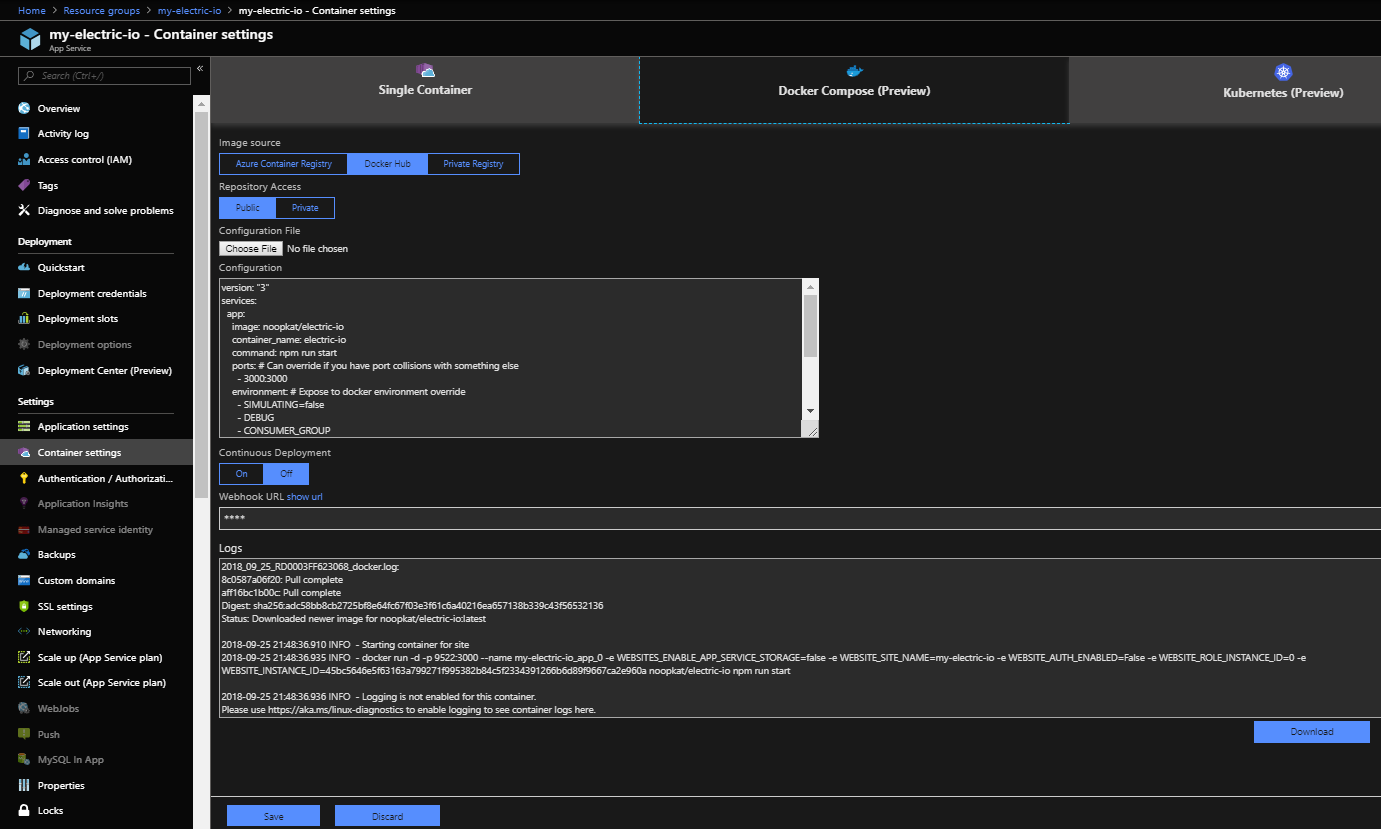Switch to the Docker Compose (Preview) tab
Viewport: 1381px width, 829px height.
tap(854, 90)
